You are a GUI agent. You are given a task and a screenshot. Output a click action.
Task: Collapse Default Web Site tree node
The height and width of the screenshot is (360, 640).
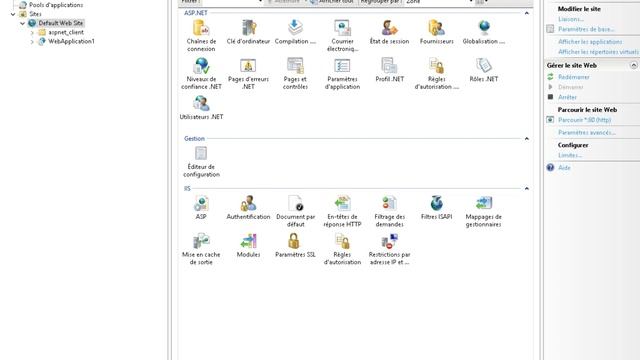pos(22,23)
